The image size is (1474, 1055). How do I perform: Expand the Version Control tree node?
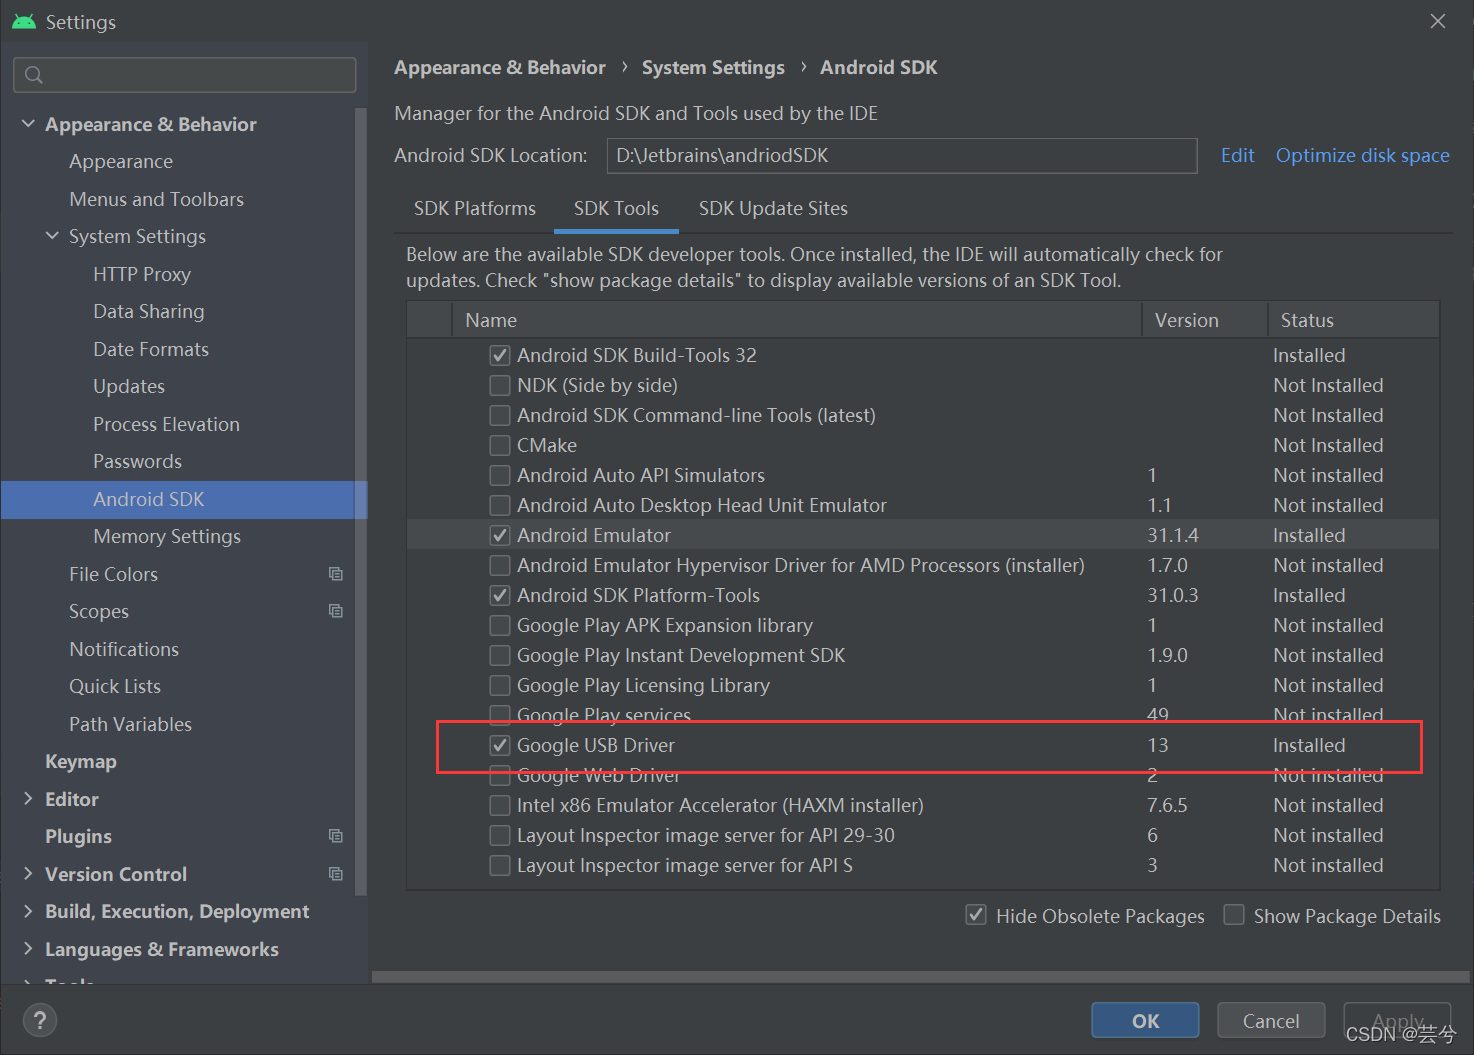[28, 874]
